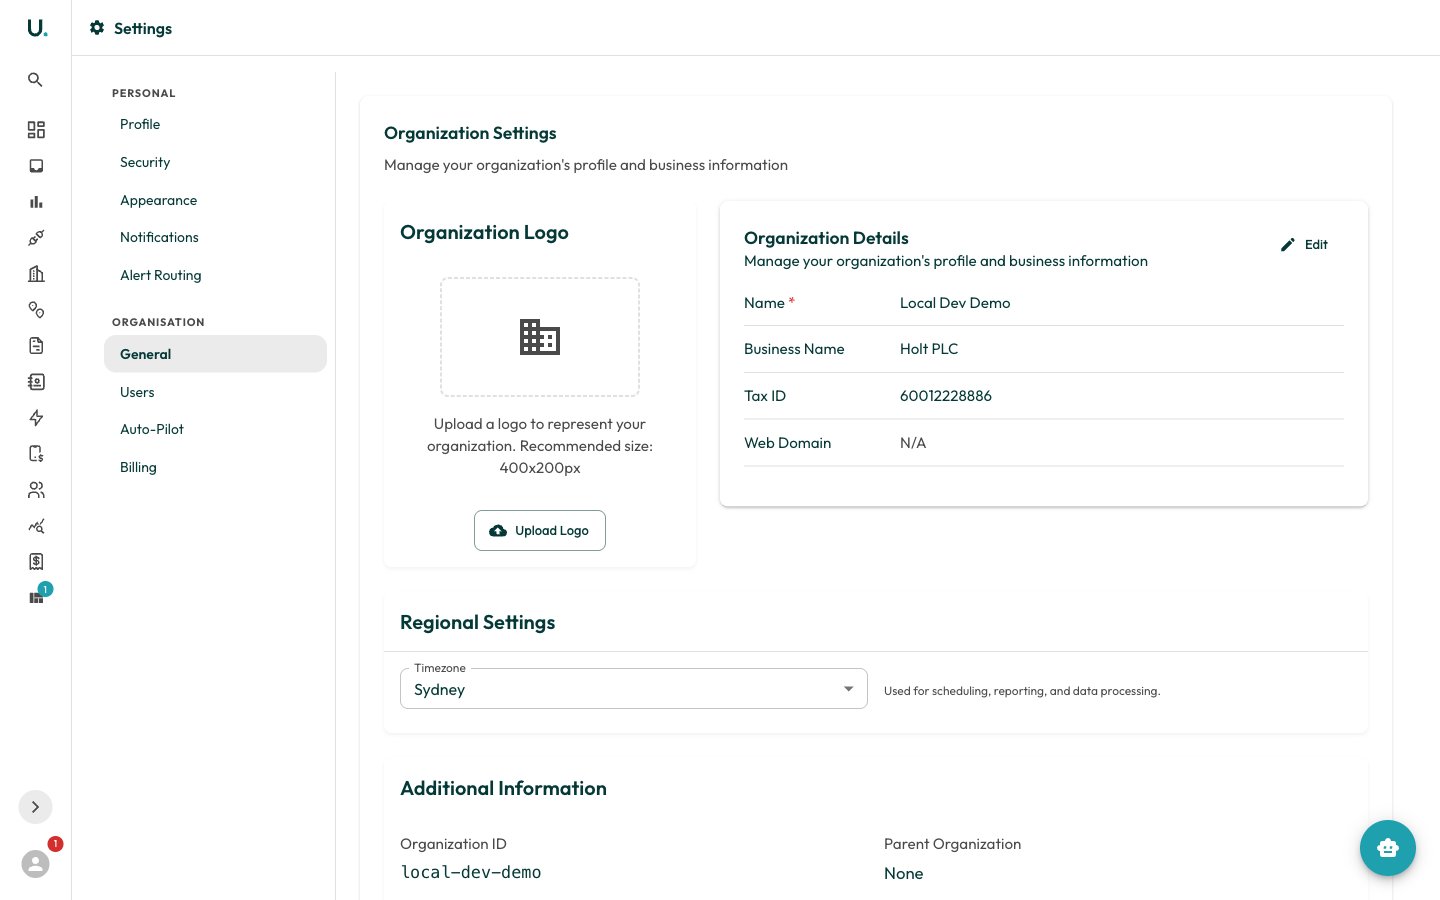Go to Appearance settings
The image size is (1440, 900).
point(215,200)
